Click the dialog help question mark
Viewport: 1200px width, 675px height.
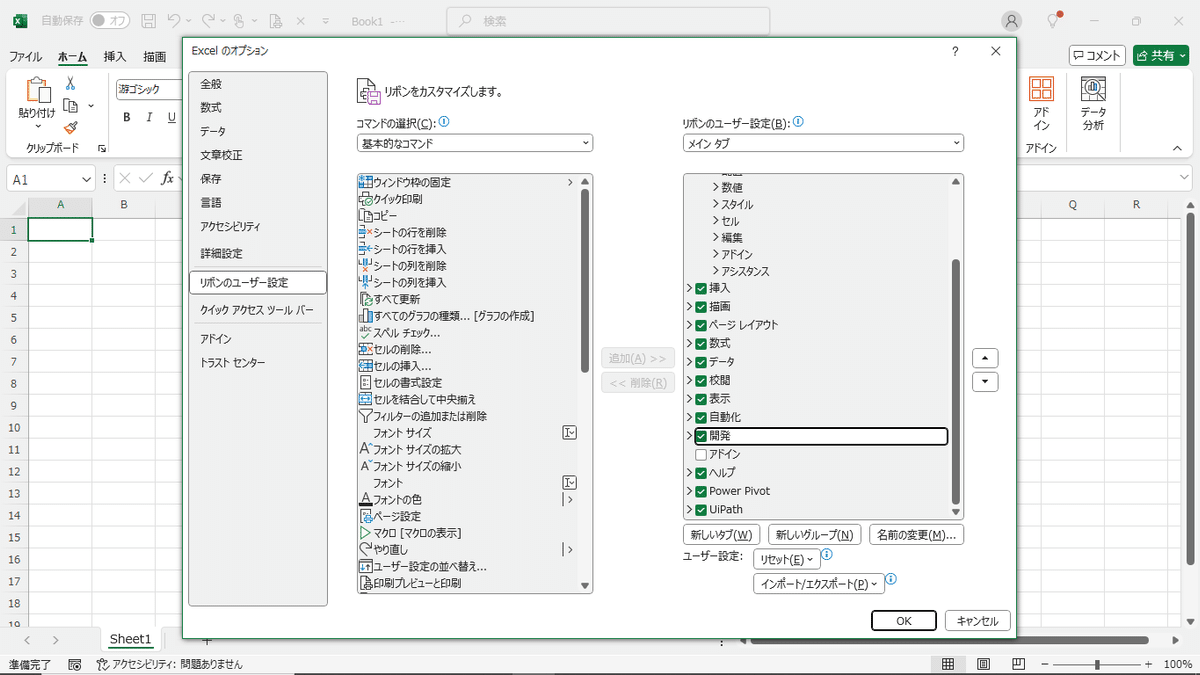(x=955, y=51)
